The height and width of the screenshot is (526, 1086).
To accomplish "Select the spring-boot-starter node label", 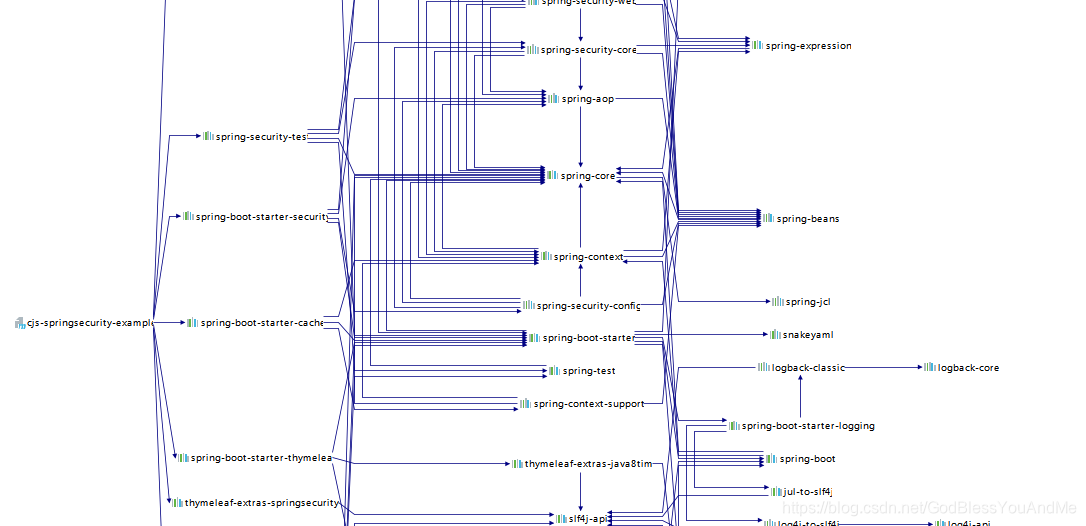I will point(589,338).
